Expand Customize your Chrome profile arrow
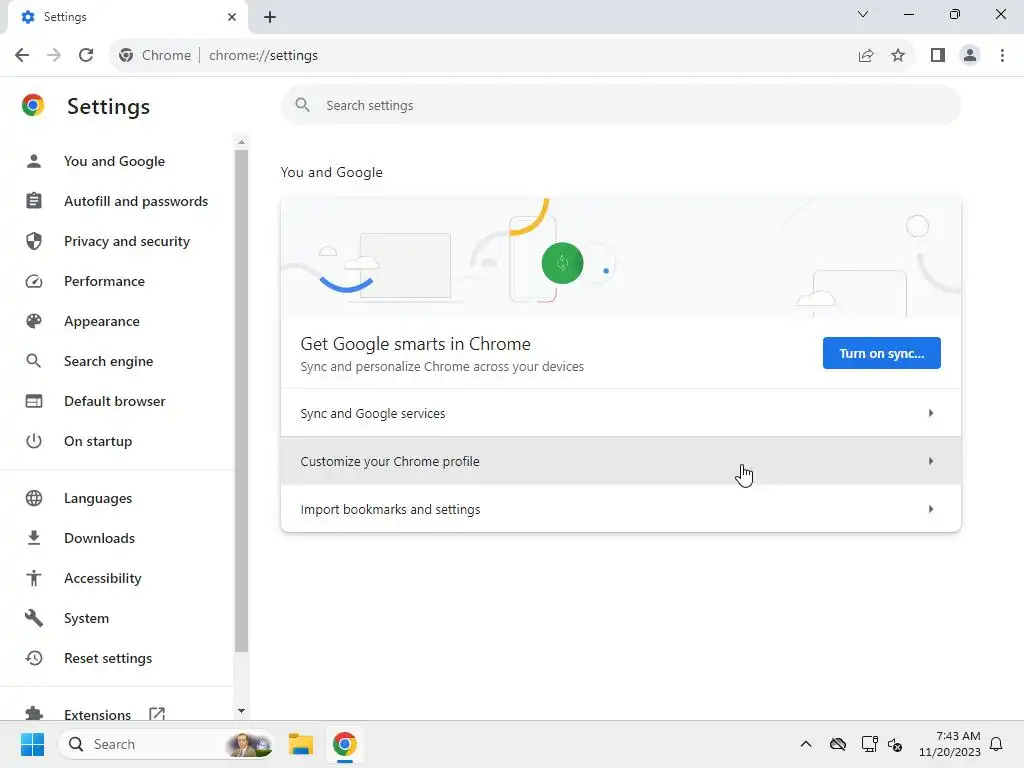The height and width of the screenshot is (768, 1024). [931, 461]
